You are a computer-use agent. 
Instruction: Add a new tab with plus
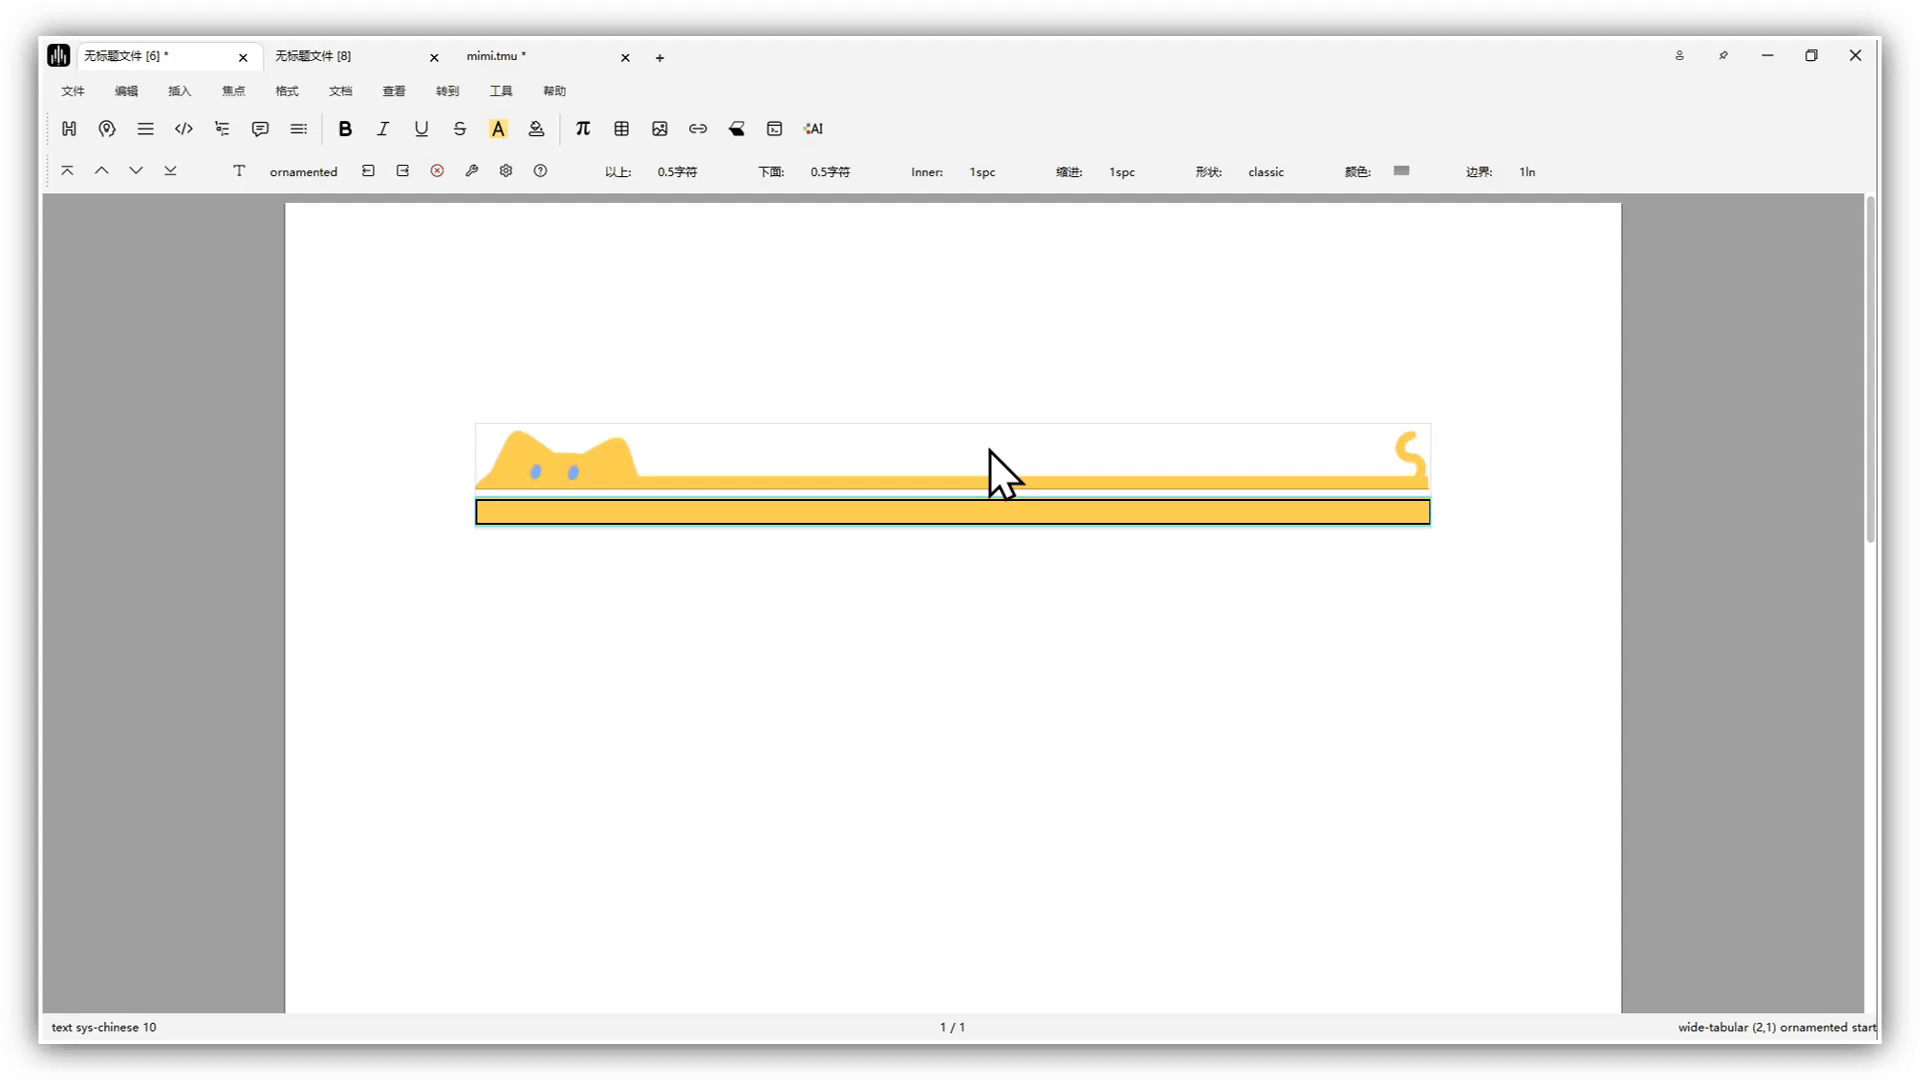tap(660, 58)
